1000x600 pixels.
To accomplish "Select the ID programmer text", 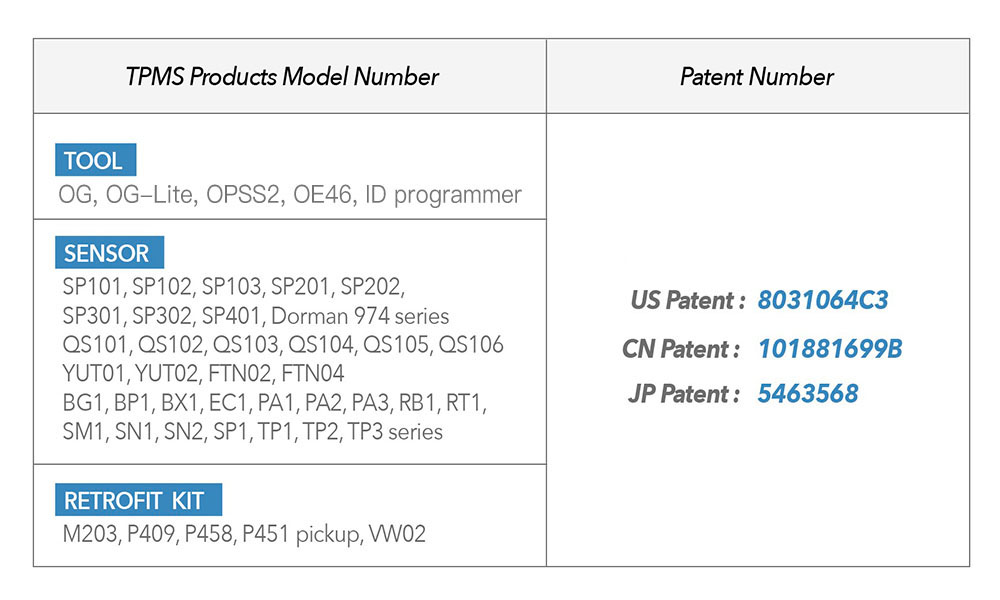I will [x=443, y=195].
